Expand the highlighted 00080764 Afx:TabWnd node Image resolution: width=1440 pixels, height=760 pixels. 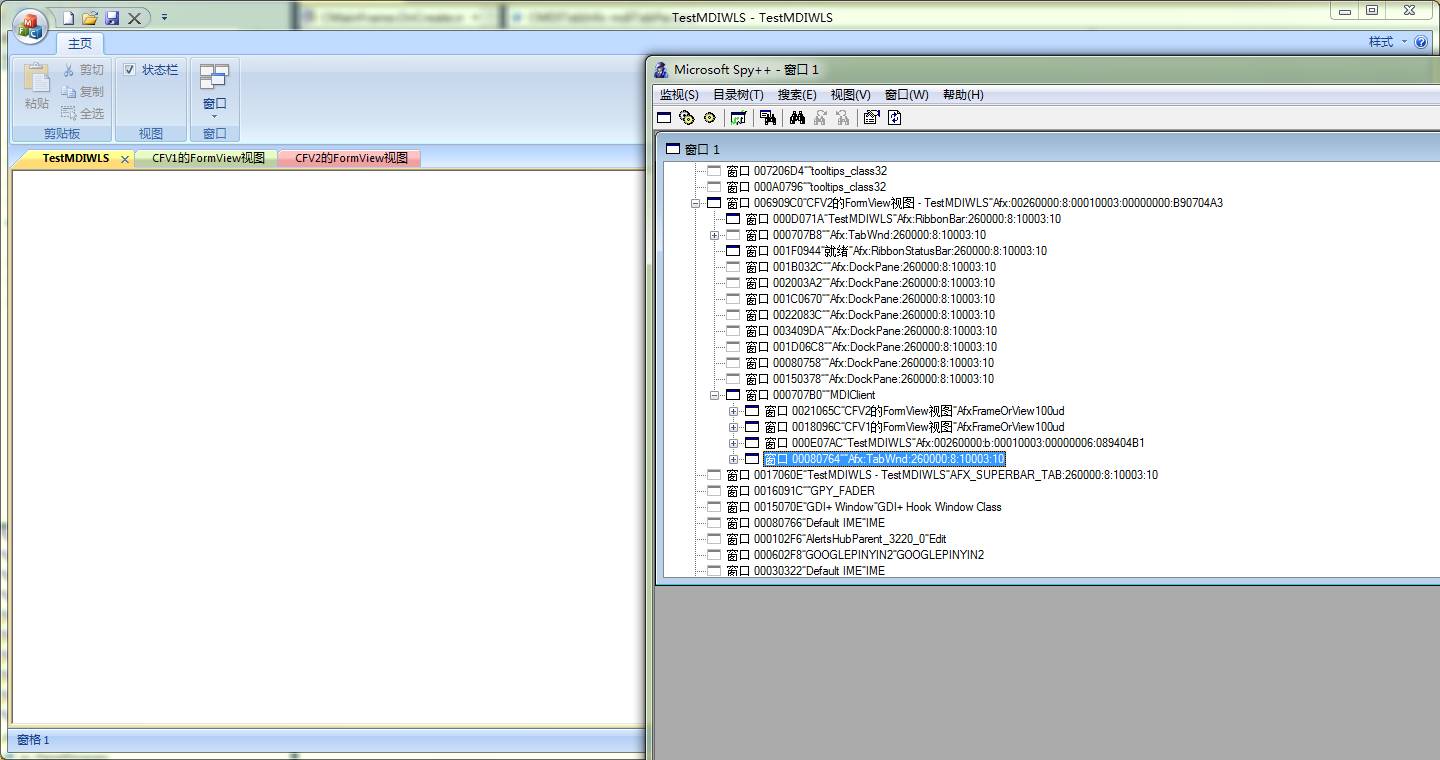tap(733, 459)
